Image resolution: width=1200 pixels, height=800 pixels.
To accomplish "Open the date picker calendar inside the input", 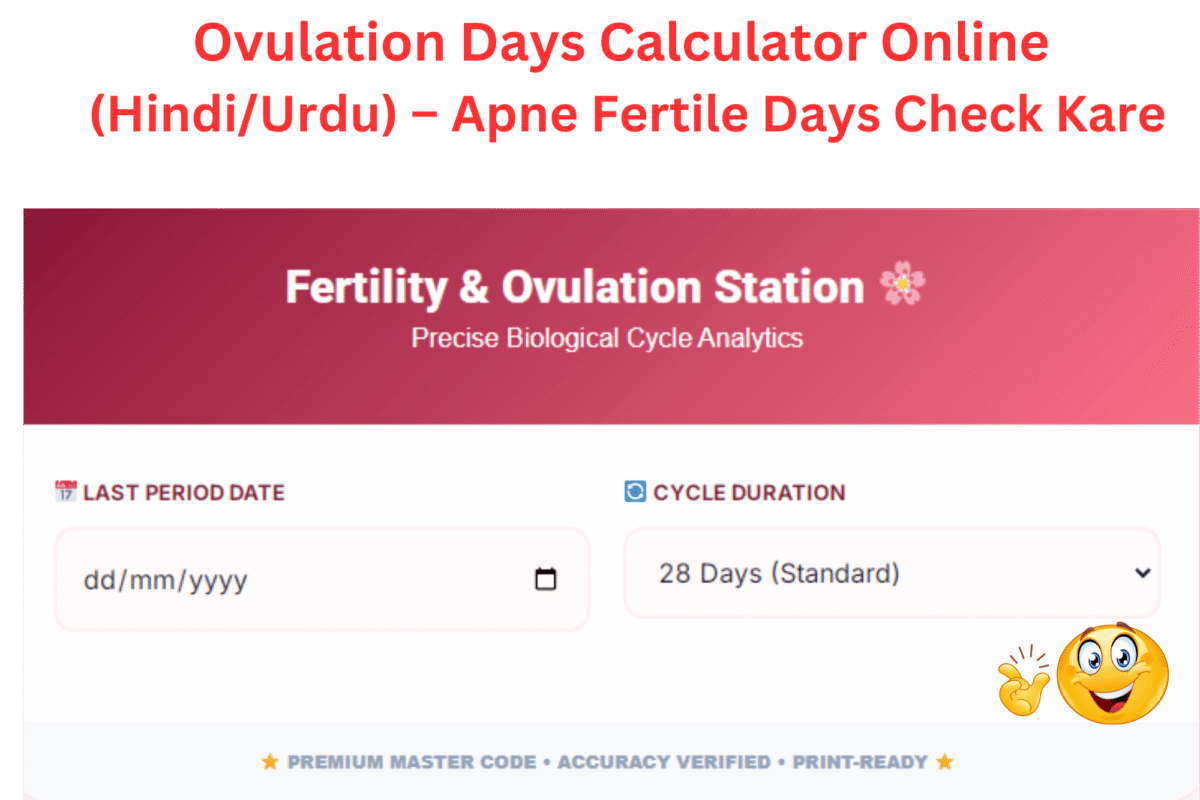I will (x=545, y=578).
